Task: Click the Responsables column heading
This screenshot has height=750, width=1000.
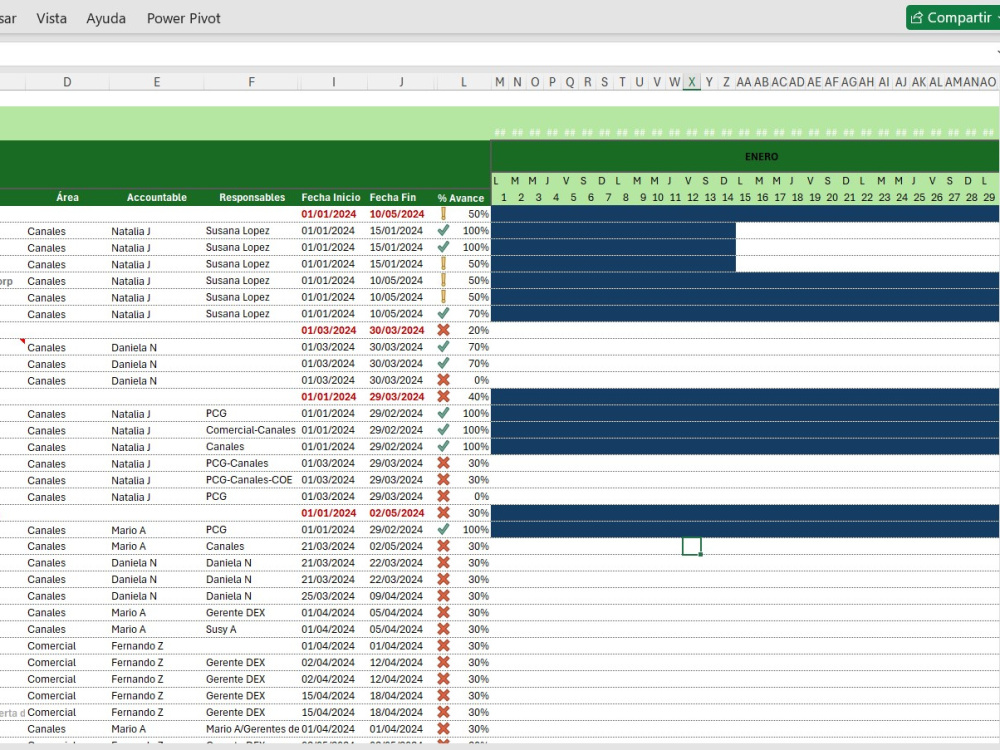Action: tap(252, 197)
